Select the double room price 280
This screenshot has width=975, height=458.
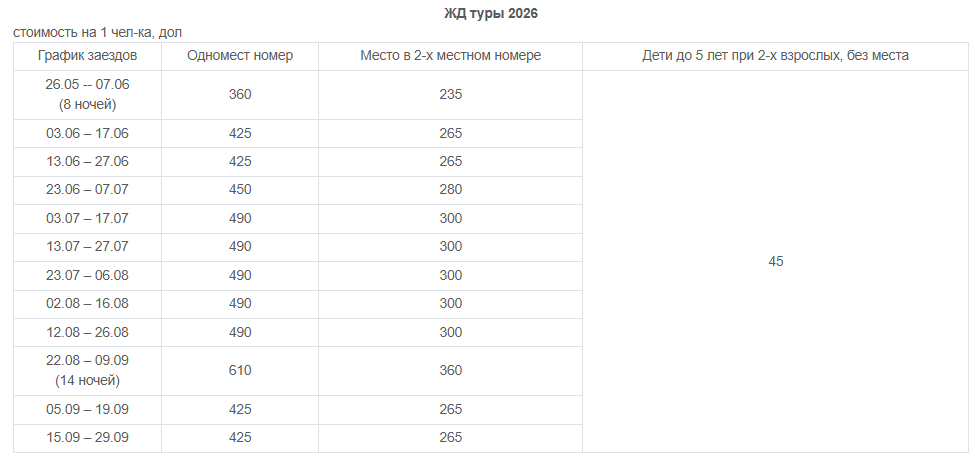pos(450,190)
